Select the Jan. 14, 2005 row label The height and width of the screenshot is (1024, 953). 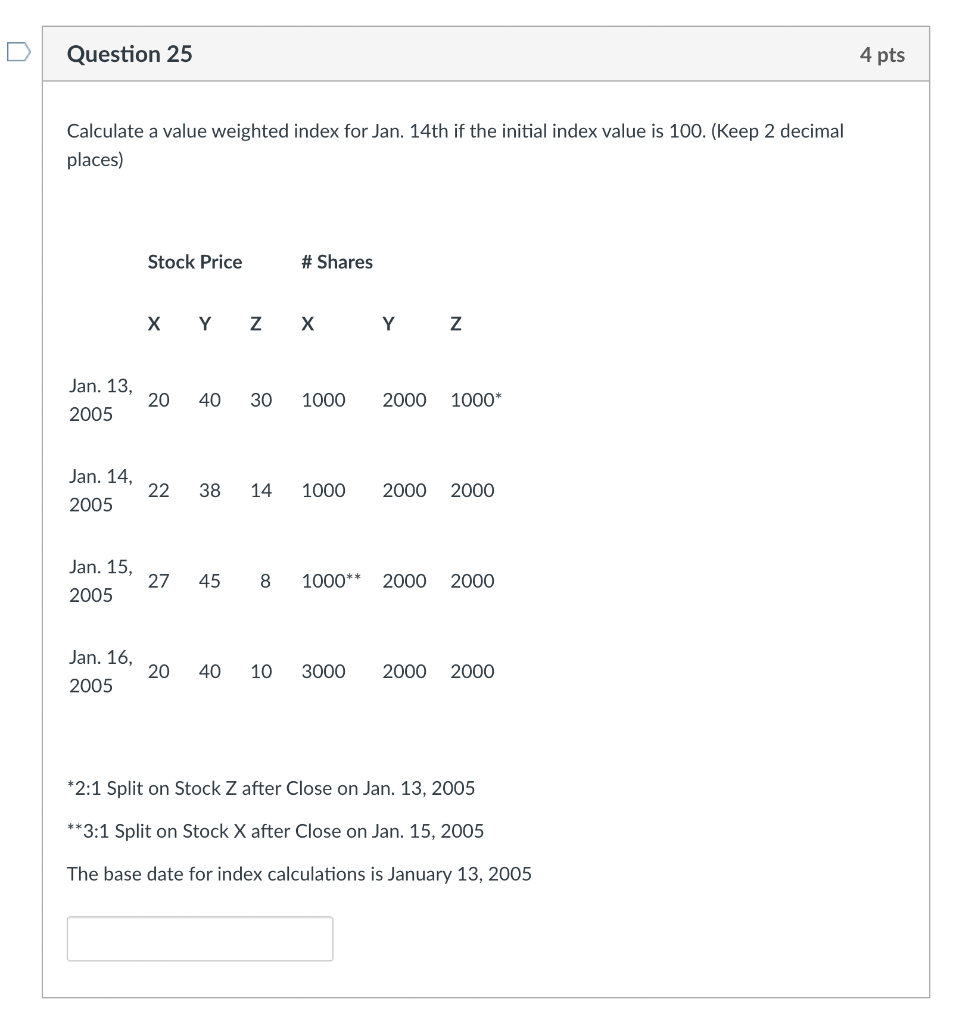[x=100, y=490]
